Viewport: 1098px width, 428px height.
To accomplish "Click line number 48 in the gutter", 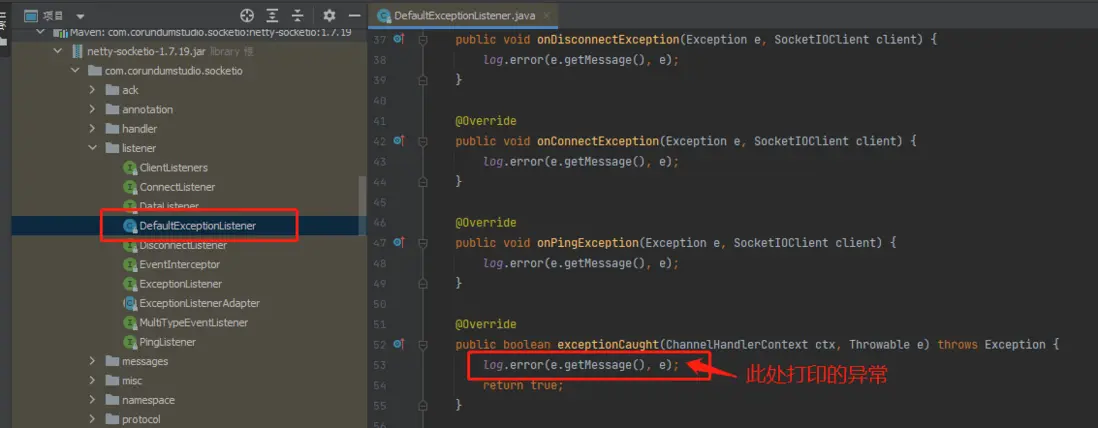I will [x=379, y=263].
